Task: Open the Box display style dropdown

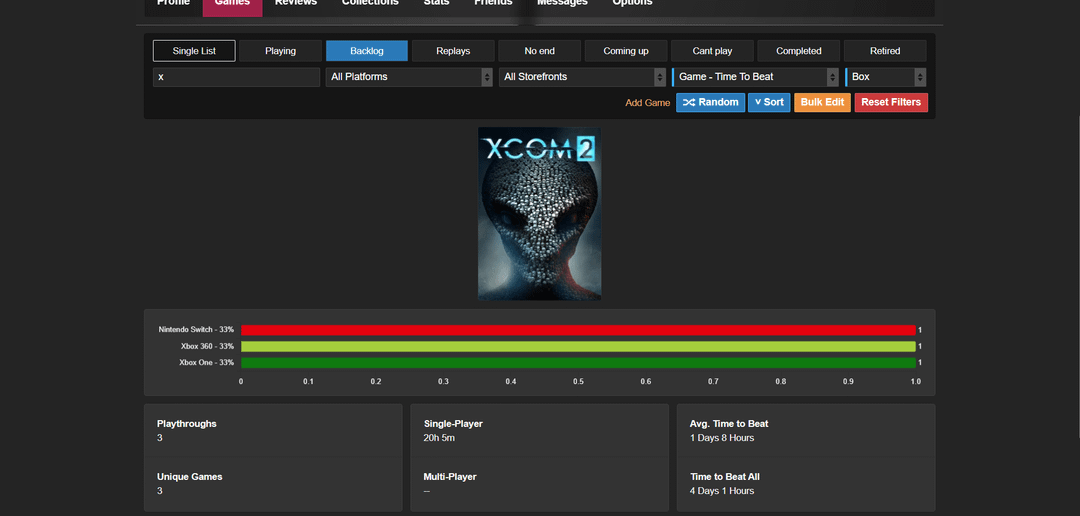Action: tap(886, 77)
